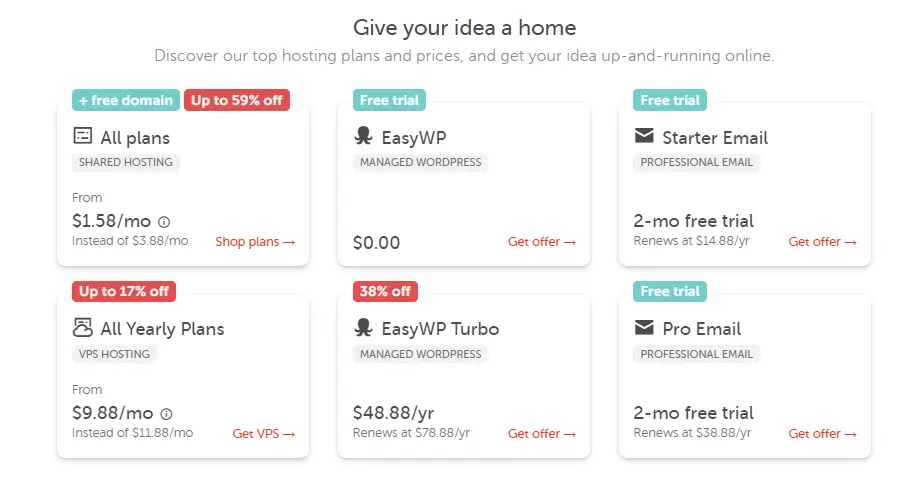The height and width of the screenshot is (485, 911).
Task: Open info icon next to $1.58/mo
Action: click(164, 222)
